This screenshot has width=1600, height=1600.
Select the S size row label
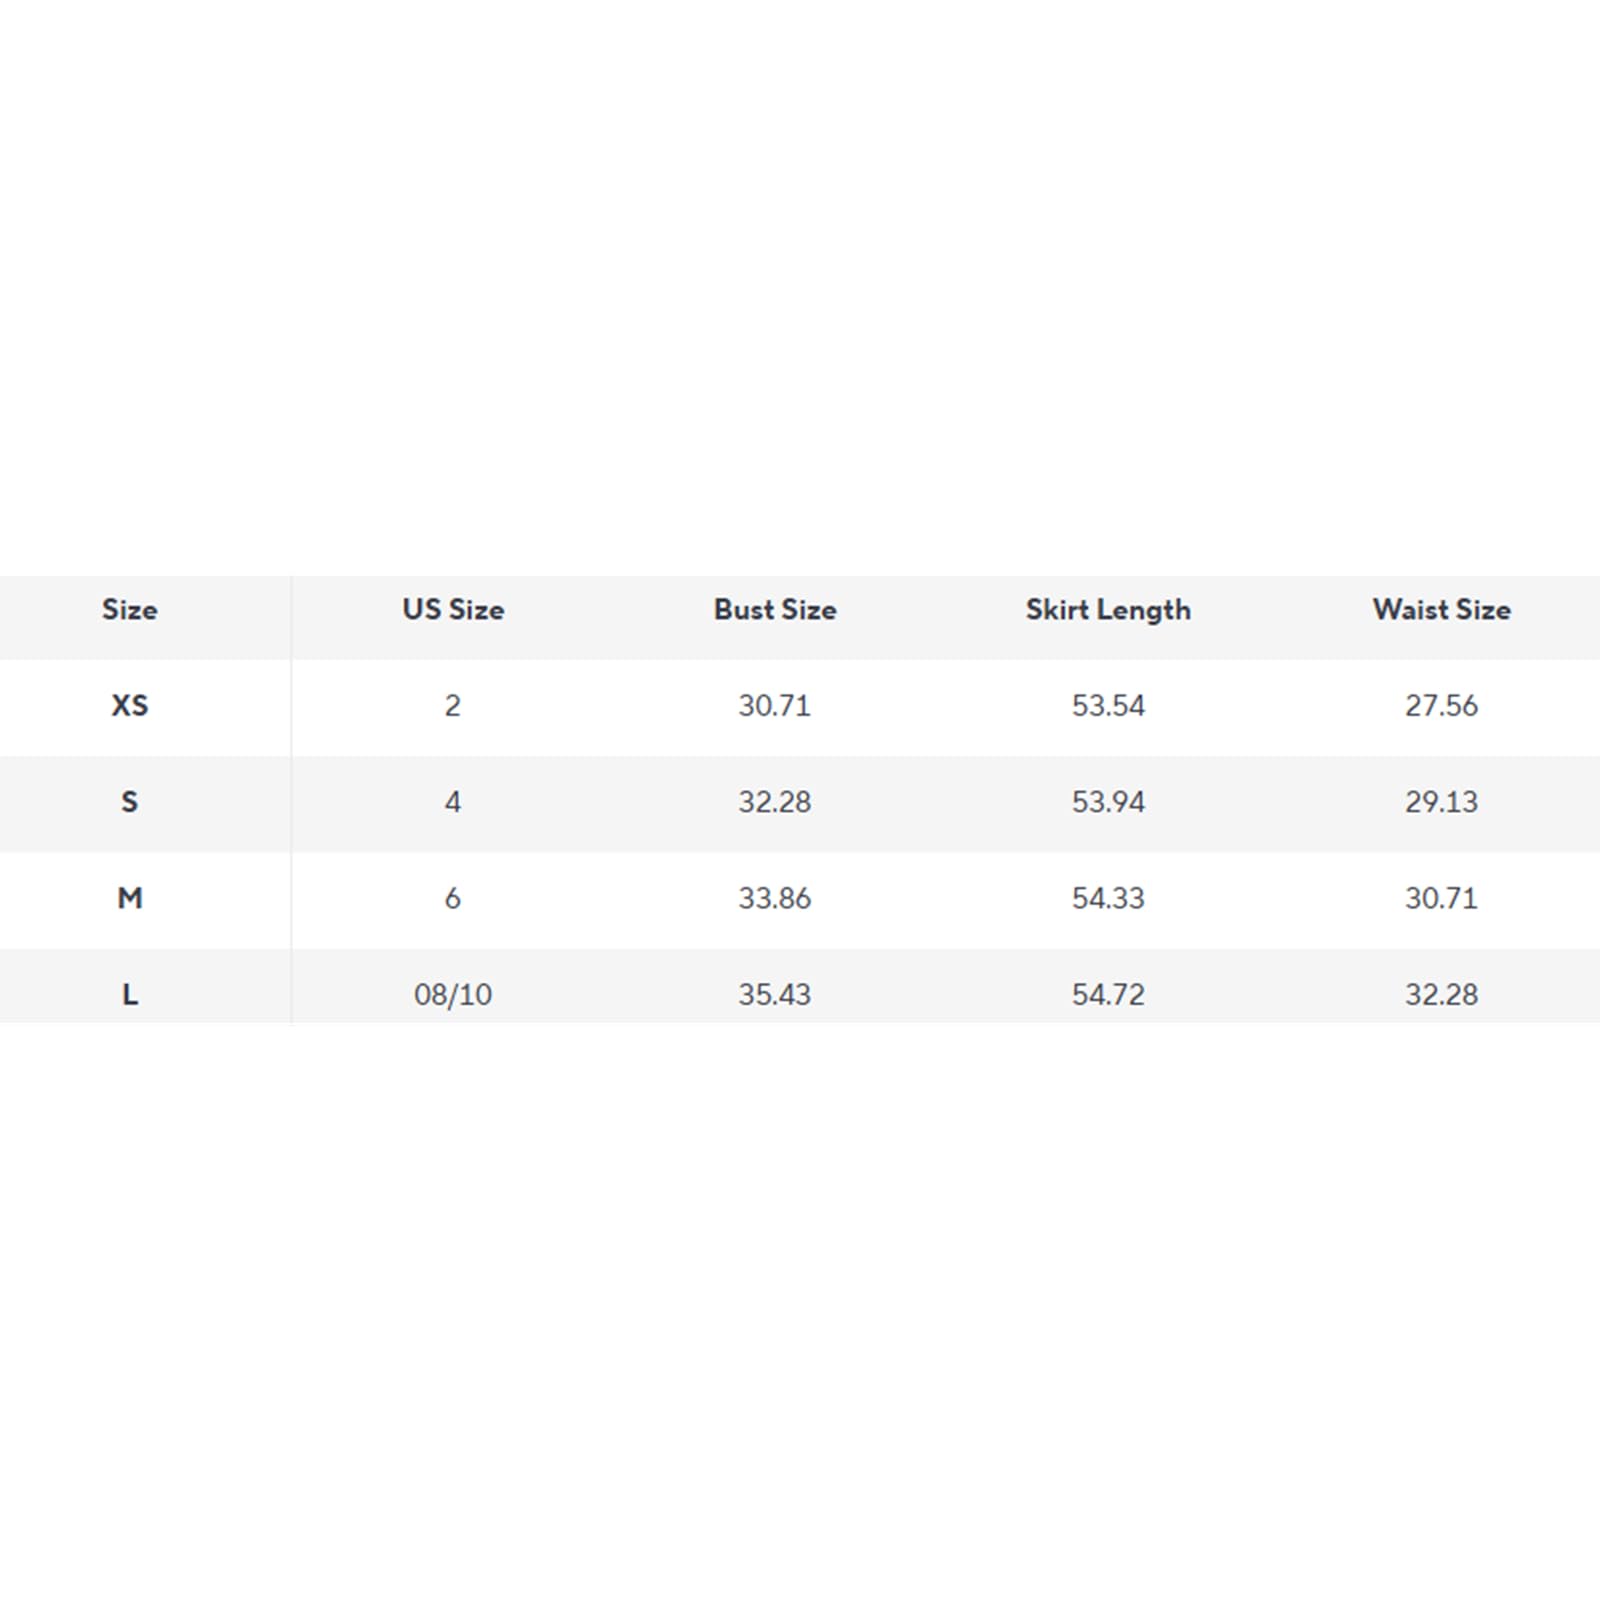[x=129, y=802]
